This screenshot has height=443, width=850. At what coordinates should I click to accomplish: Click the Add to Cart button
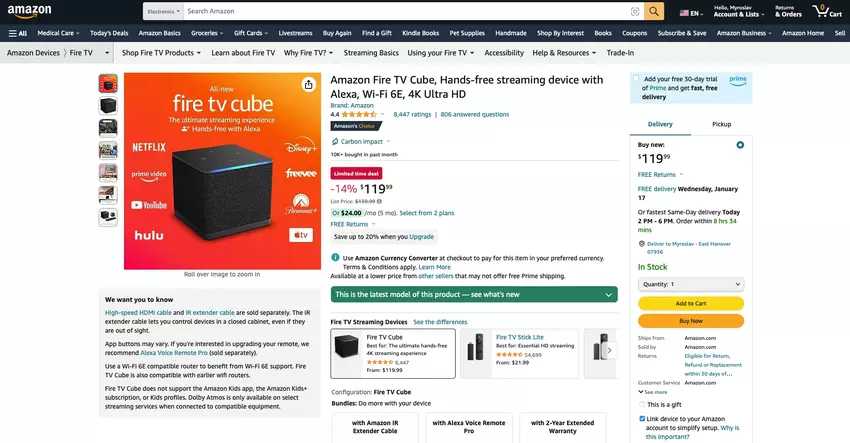[x=691, y=304]
